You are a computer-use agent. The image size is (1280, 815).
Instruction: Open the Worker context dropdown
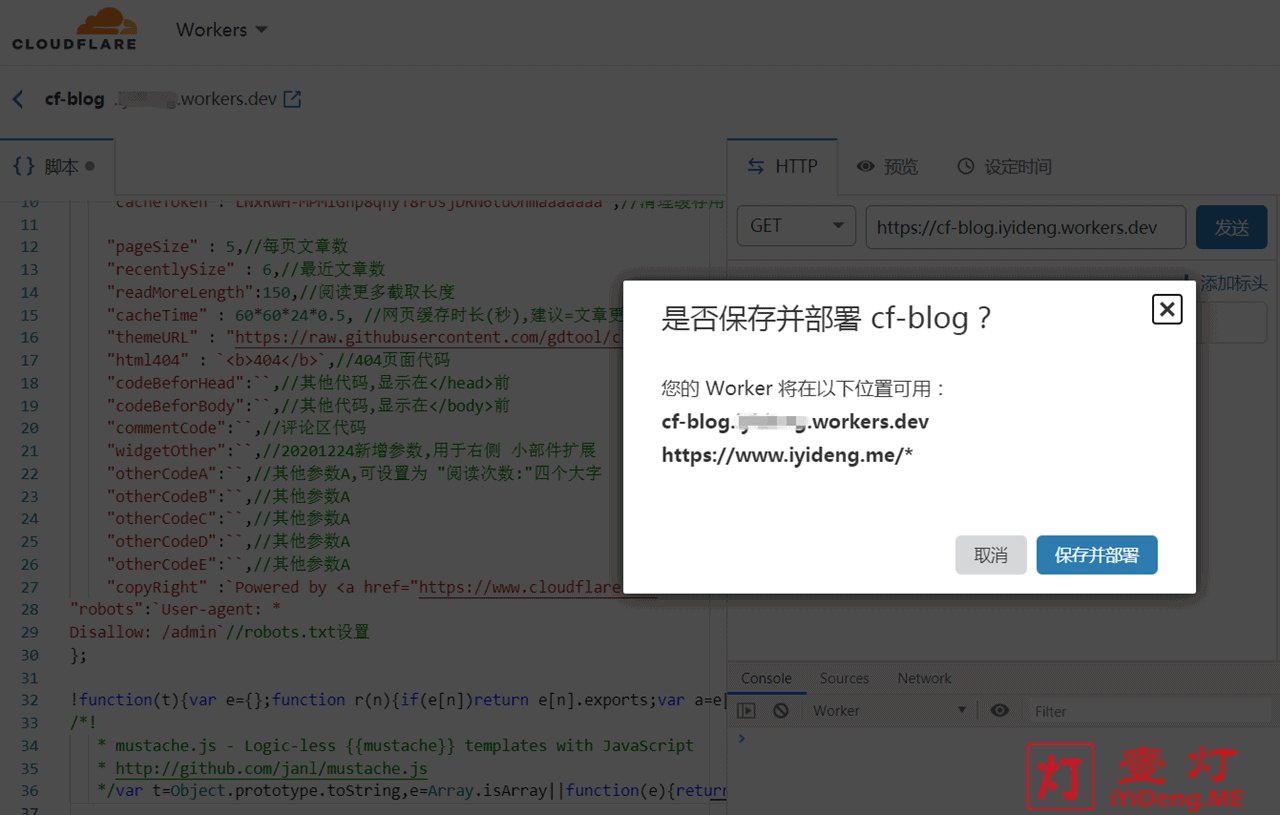(x=889, y=711)
